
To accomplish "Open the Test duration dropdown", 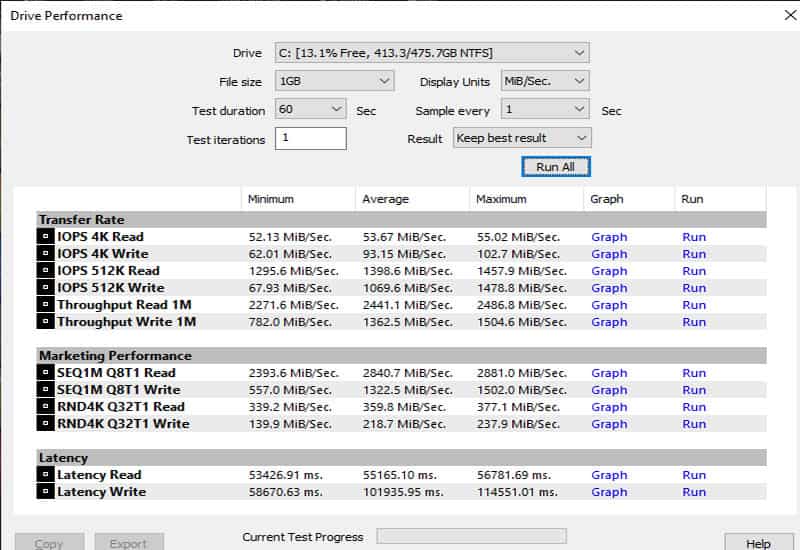I will point(311,109).
